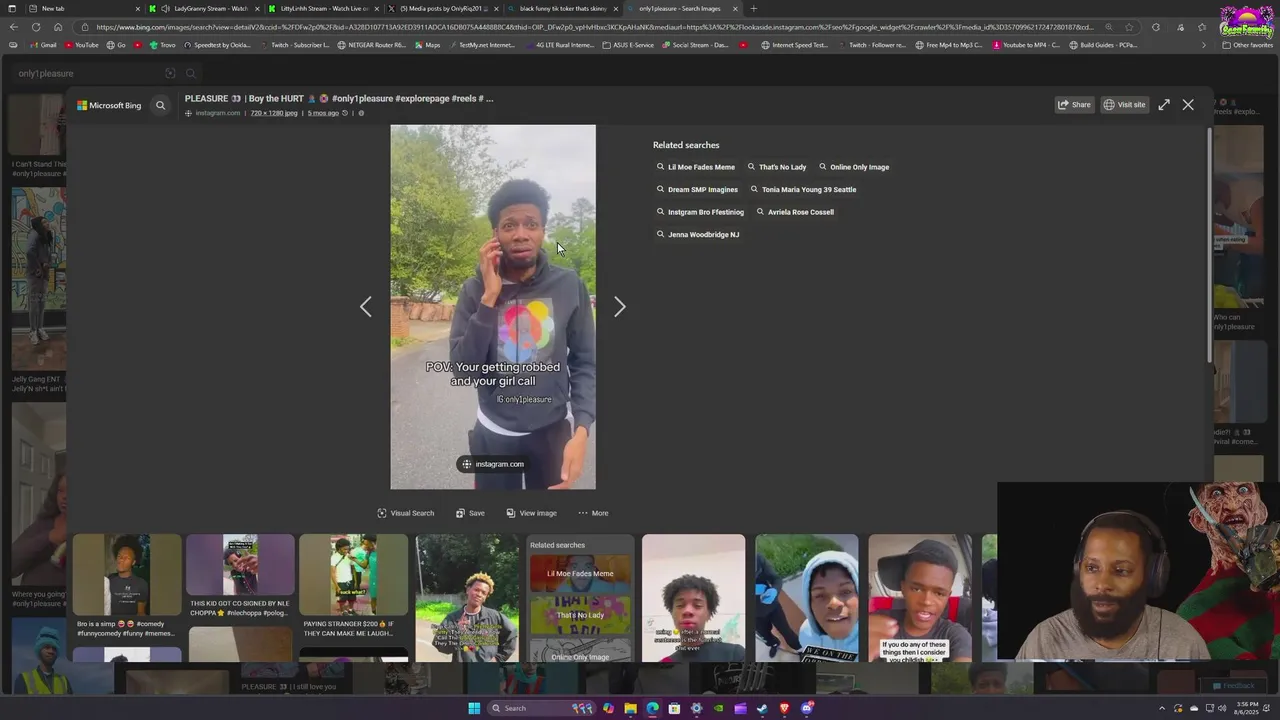Switch to the LadyGranny Stream tab

(205, 9)
